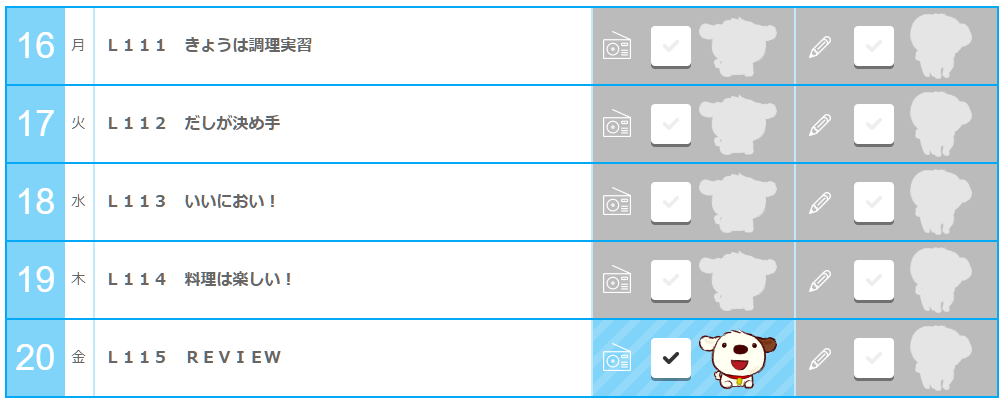Image resolution: width=1003 pixels, height=403 pixels.
Task: Click radio icon for day 16 lesson
Action: pos(617,47)
